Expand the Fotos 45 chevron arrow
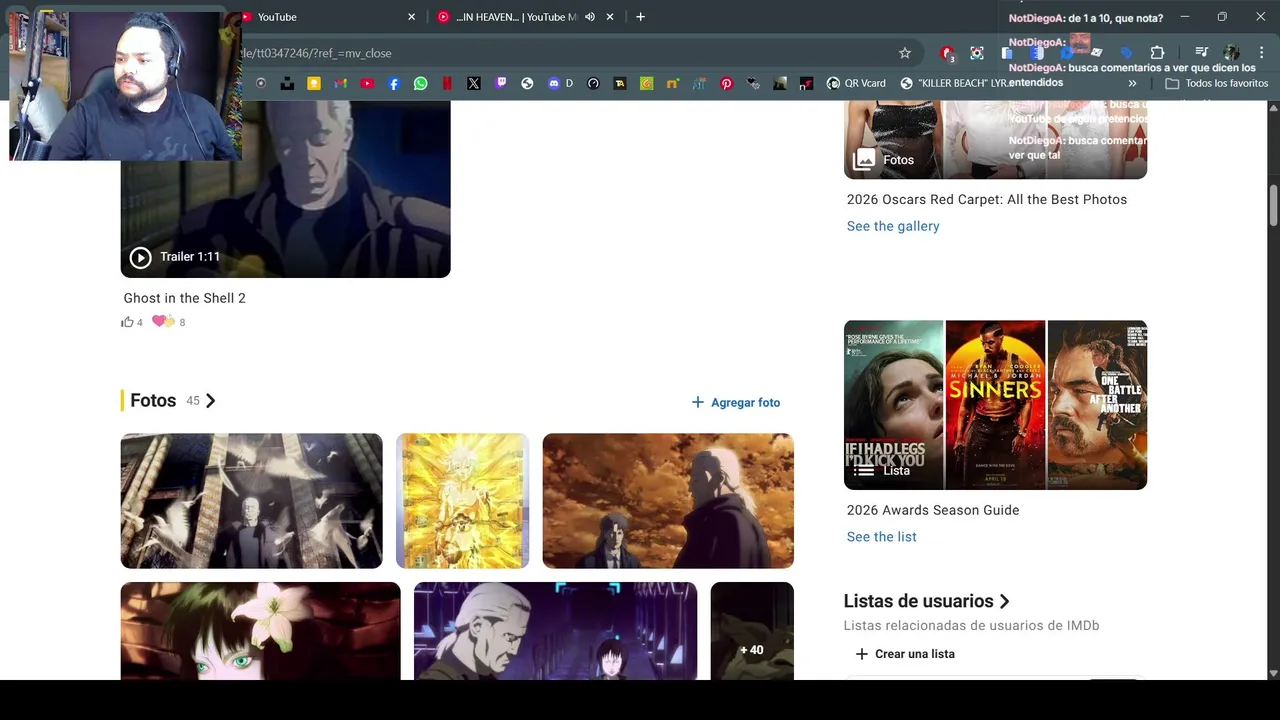 tap(210, 401)
